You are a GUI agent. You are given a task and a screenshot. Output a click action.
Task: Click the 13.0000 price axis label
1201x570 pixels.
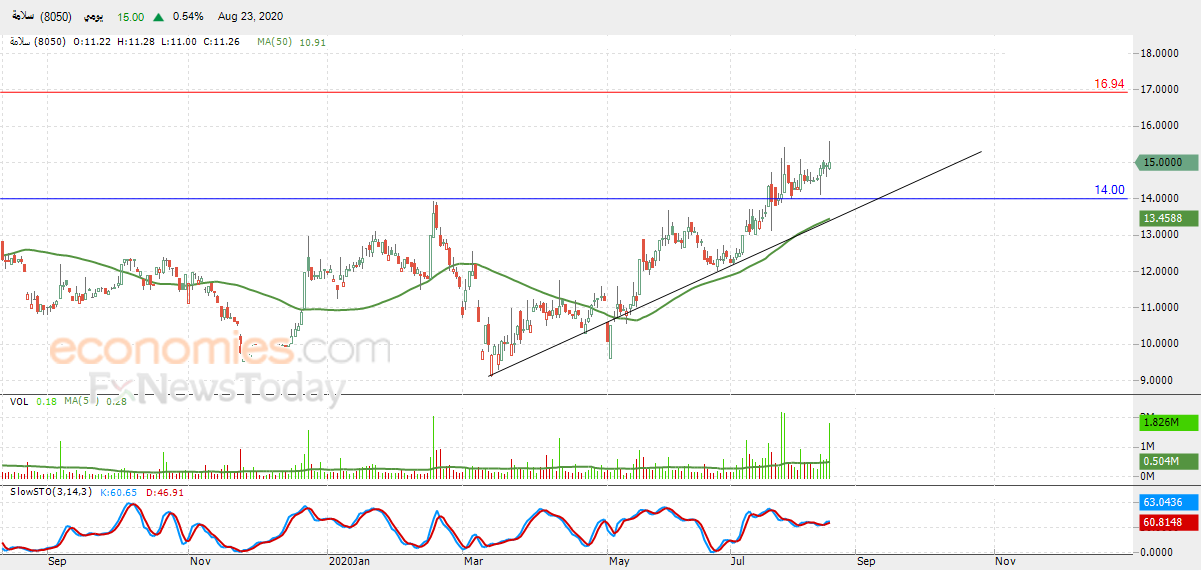point(1162,235)
